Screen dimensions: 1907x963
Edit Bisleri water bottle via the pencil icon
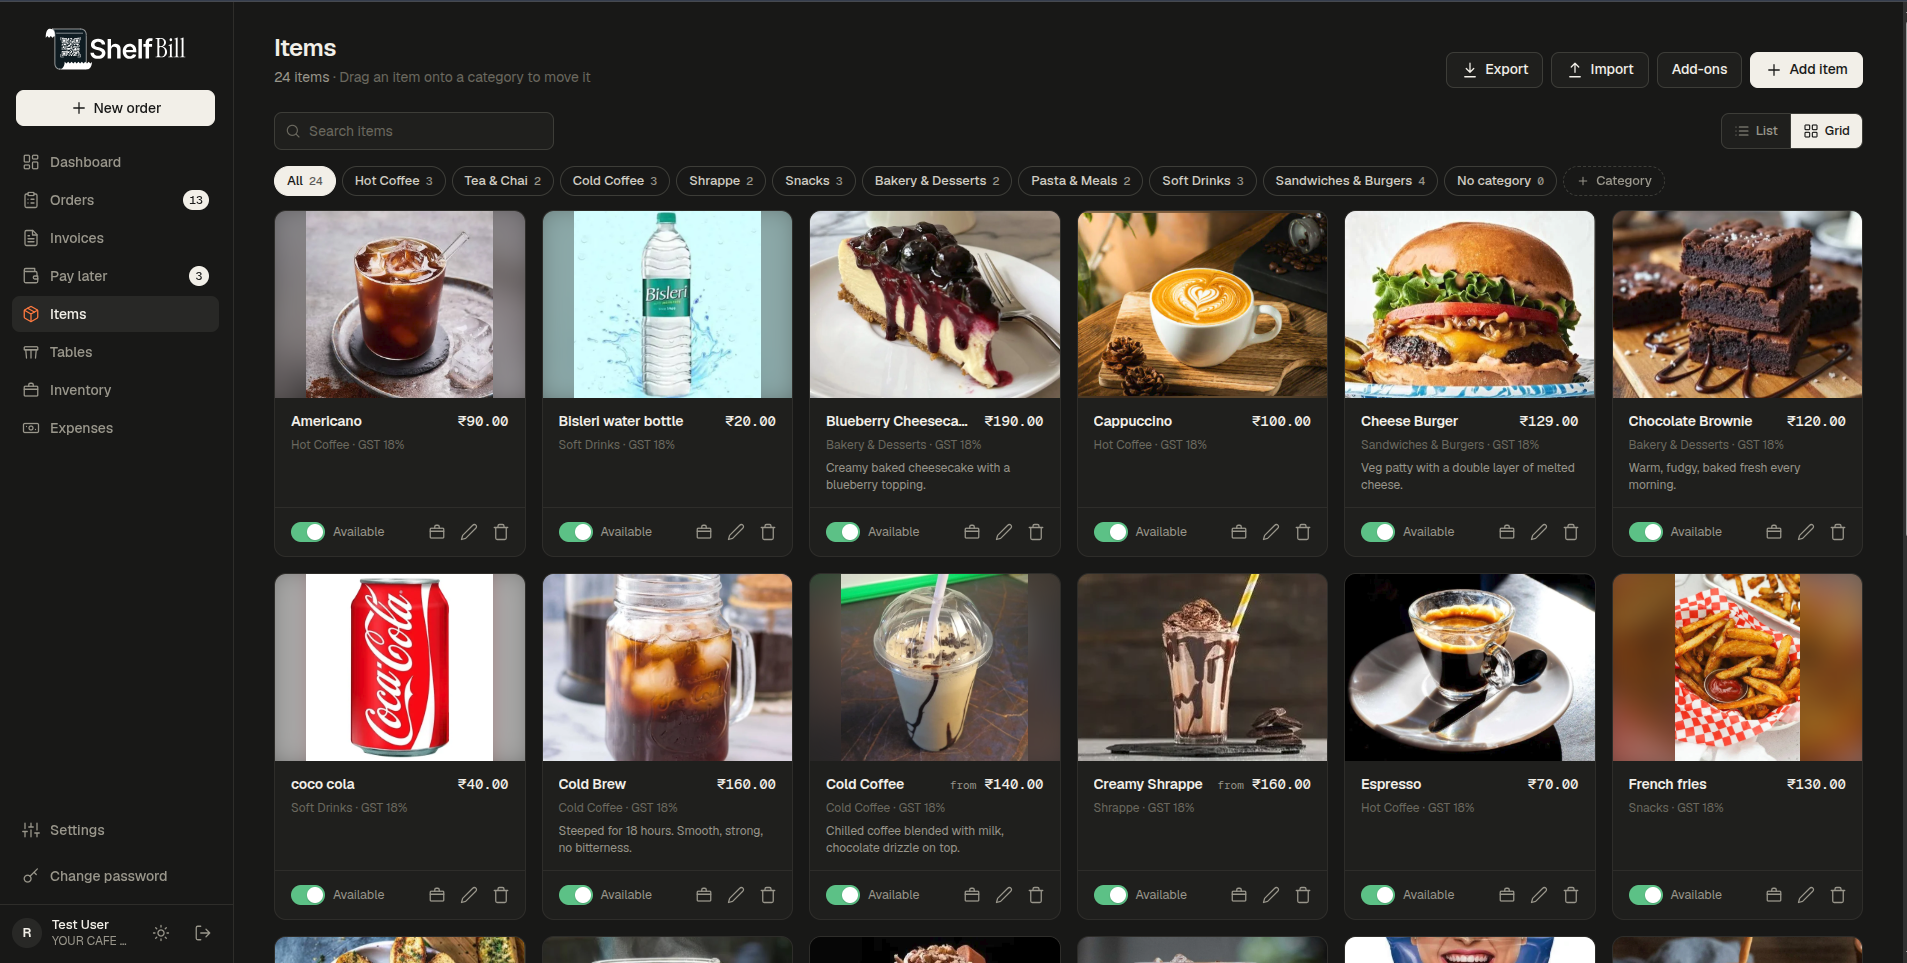pyautogui.click(x=736, y=532)
